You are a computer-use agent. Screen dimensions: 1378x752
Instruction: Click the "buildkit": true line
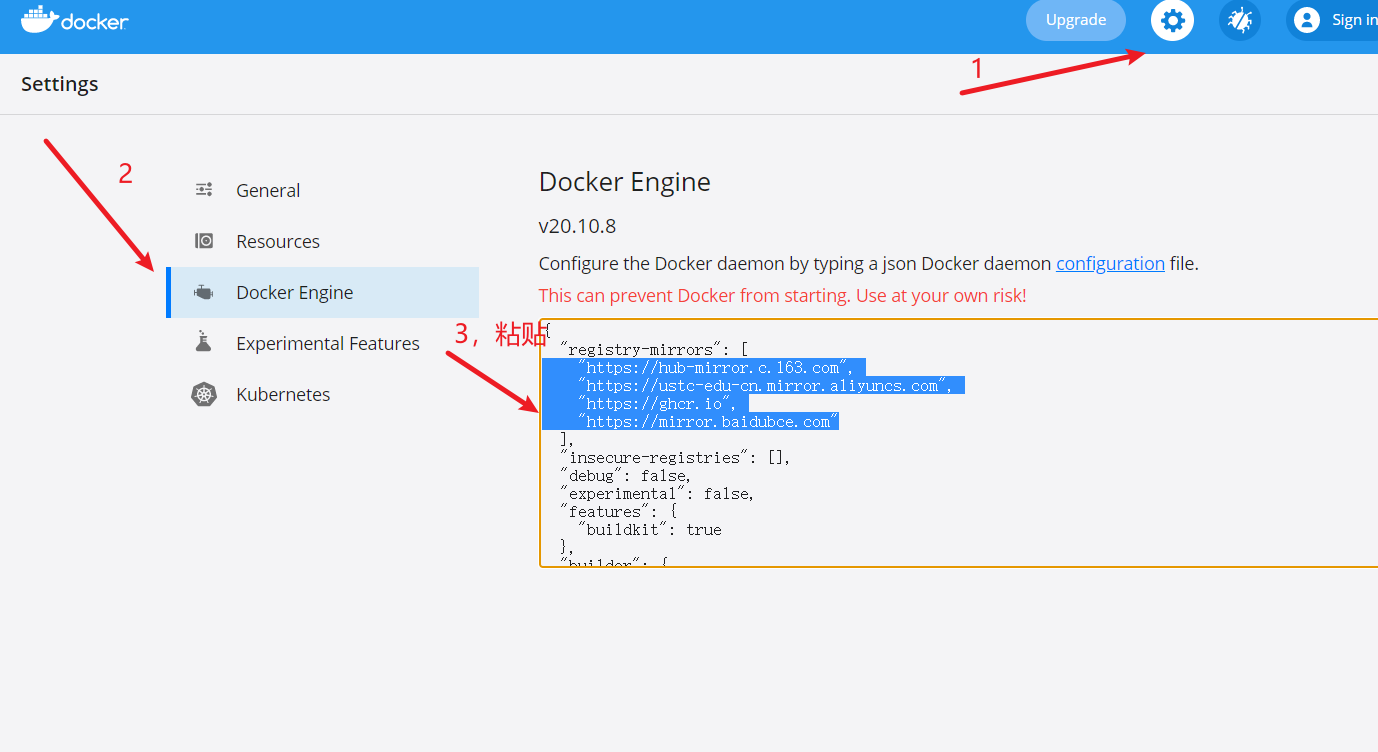[x=650, y=530]
